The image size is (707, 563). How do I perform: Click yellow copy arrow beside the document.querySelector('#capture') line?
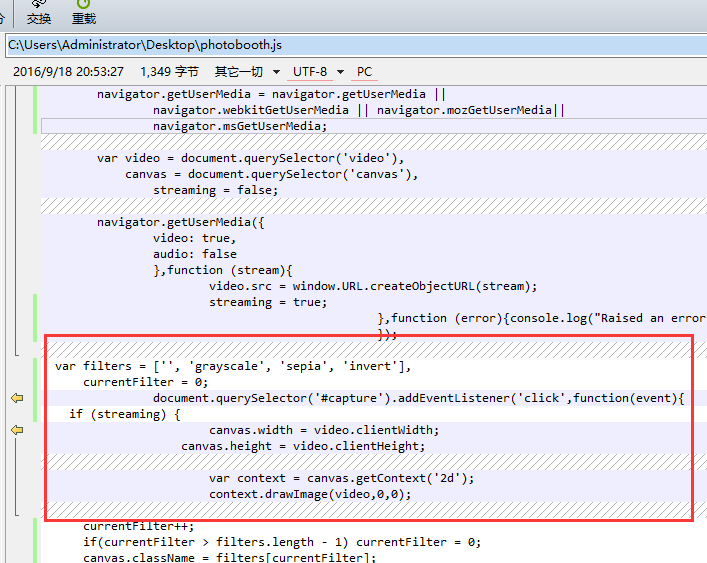17,398
